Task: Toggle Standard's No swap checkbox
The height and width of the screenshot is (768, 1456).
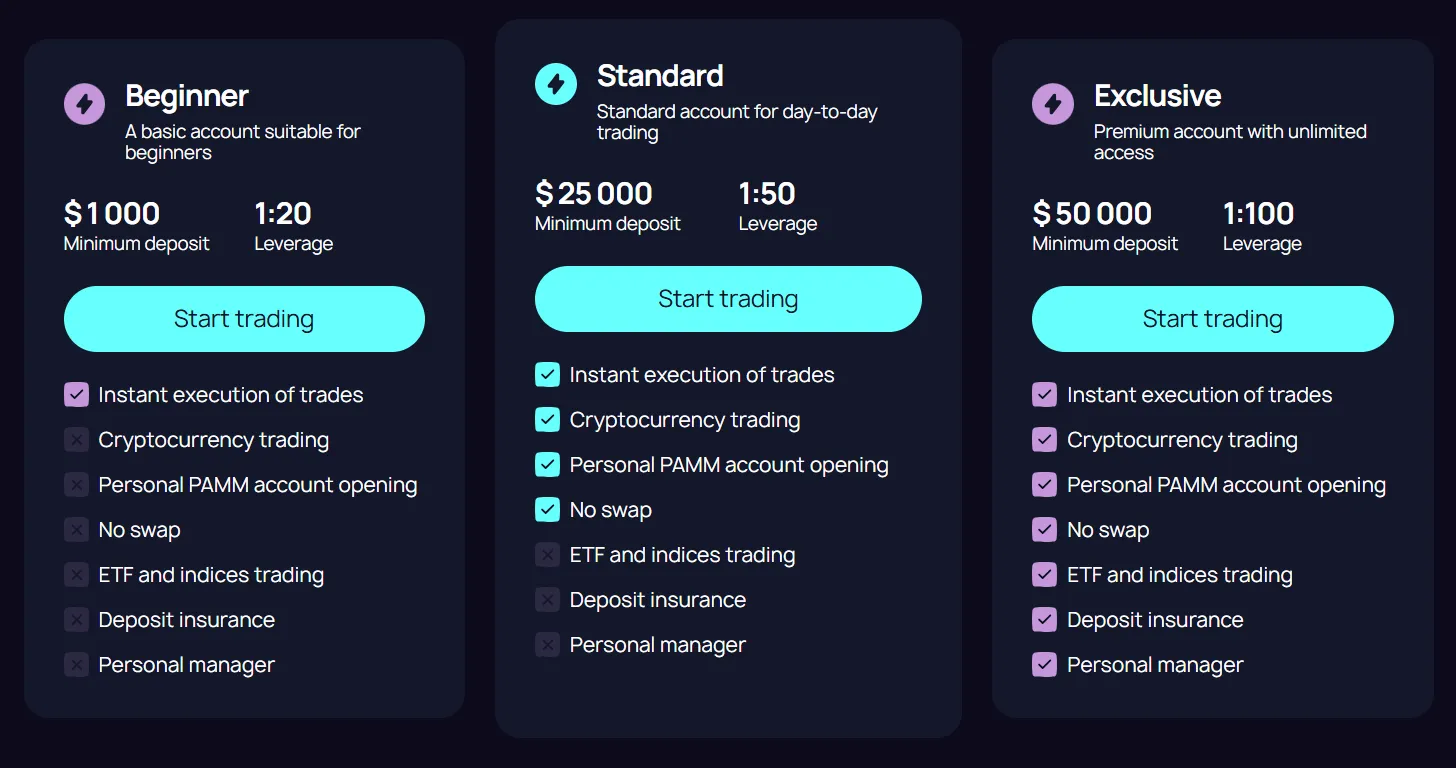Action: pyautogui.click(x=547, y=510)
